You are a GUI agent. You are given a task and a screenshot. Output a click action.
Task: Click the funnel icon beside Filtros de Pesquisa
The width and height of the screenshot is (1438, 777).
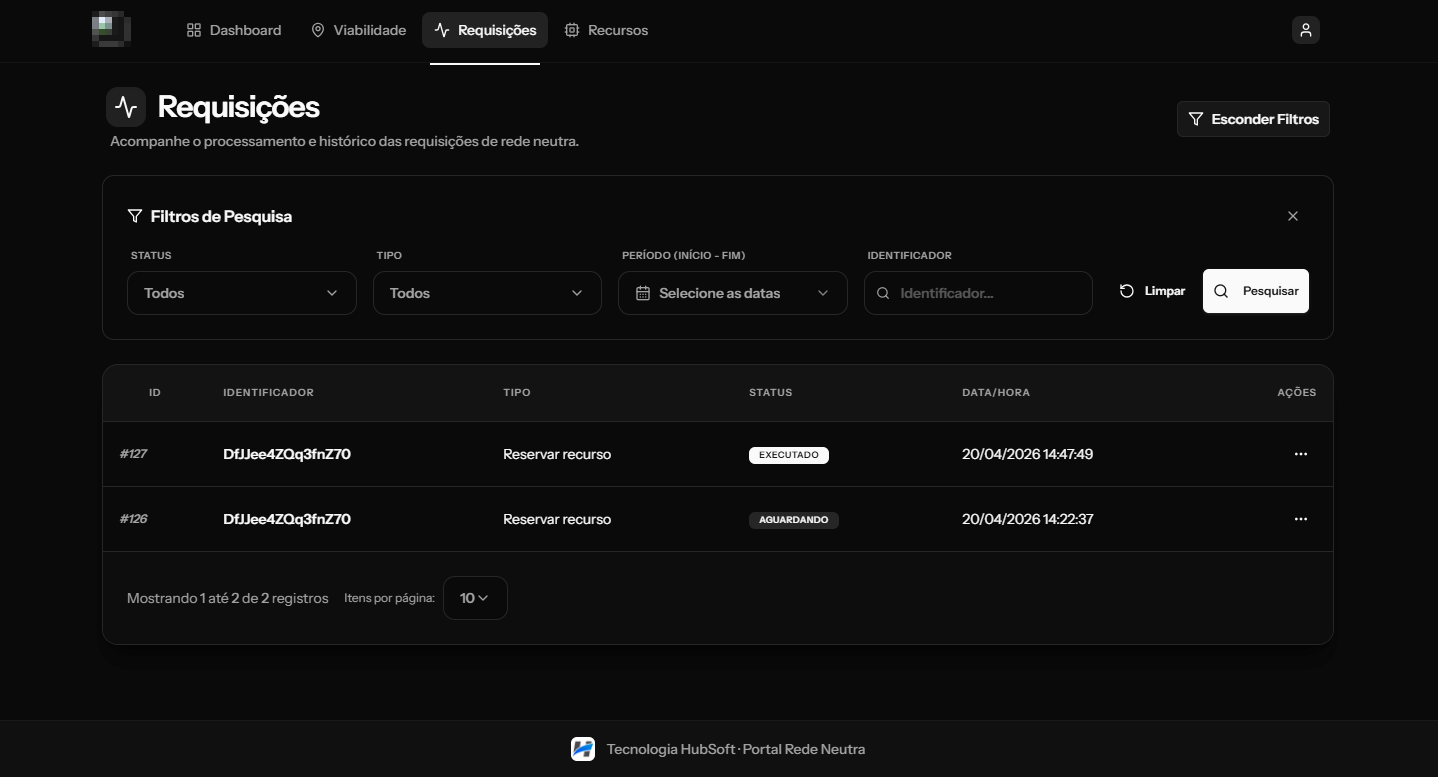[x=135, y=216]
